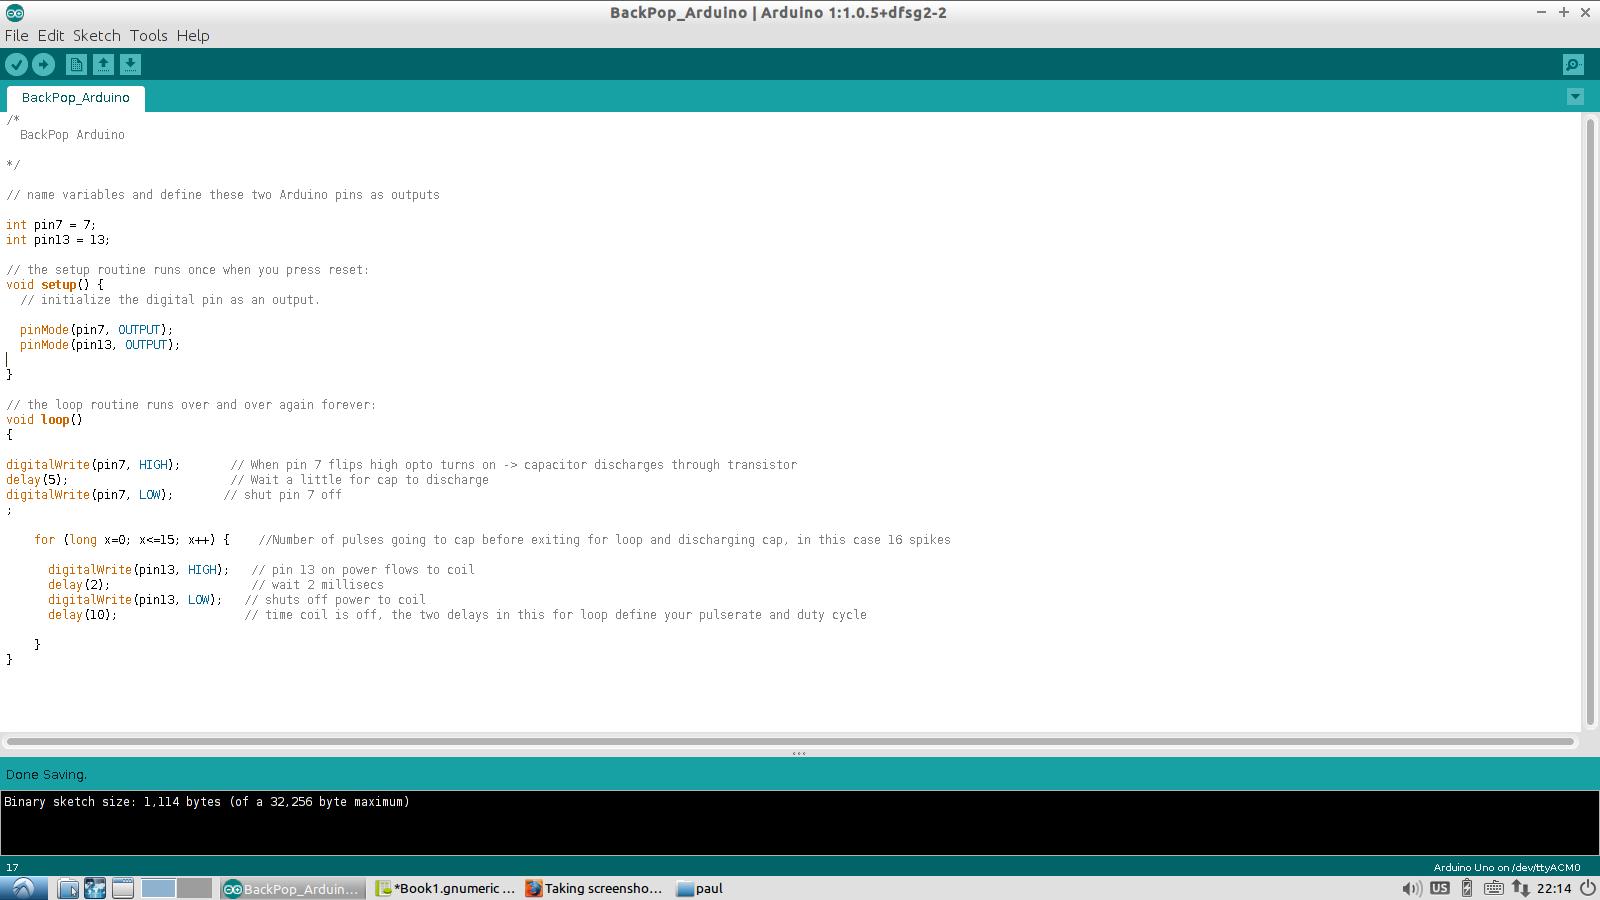
Task: Click the 'delay(10);' statement
Action: coord(82,615)
